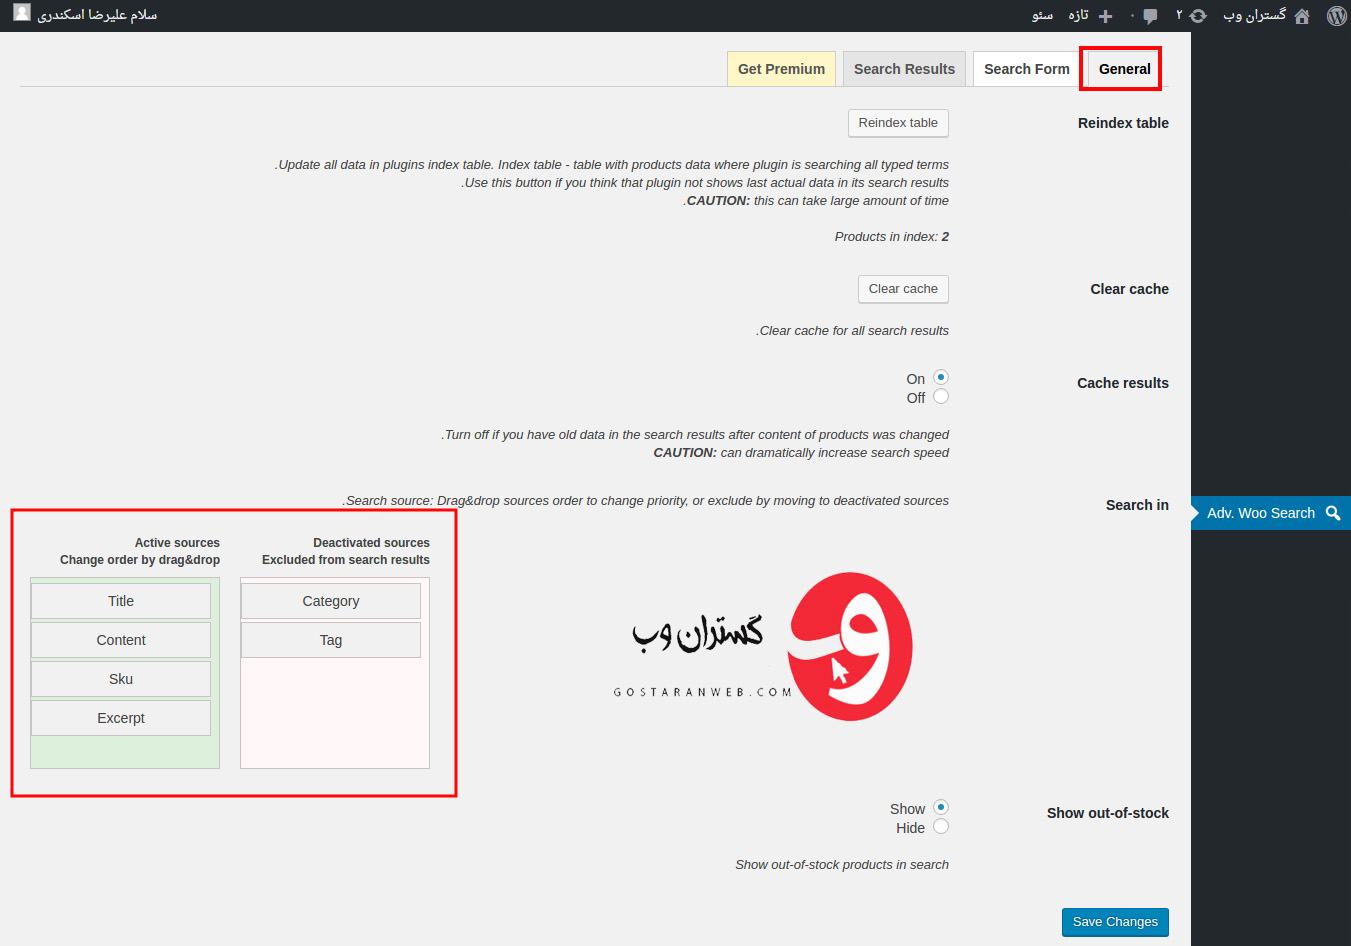Click the magnifier icon beside Adv. Woo Search
Viewport: 1351px width, 946px height.
point(1333,513)
